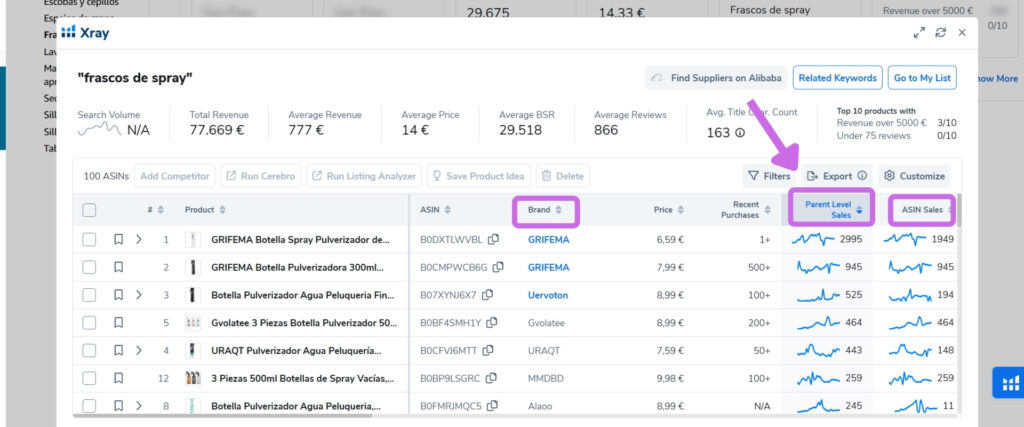The height and width of the screenshot is (427, 1024).
Task: Bookmark the GRIFEMA Botella Pulverizadora 300ml row
Action: point(118,267)
